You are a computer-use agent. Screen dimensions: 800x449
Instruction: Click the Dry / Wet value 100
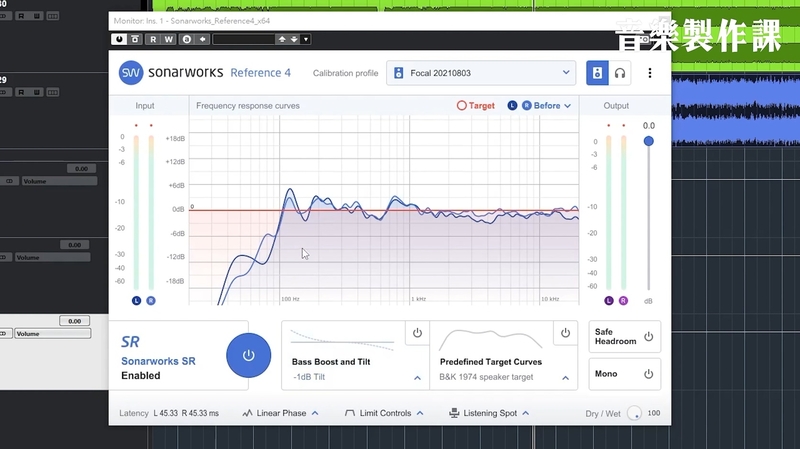click(654, 413)
